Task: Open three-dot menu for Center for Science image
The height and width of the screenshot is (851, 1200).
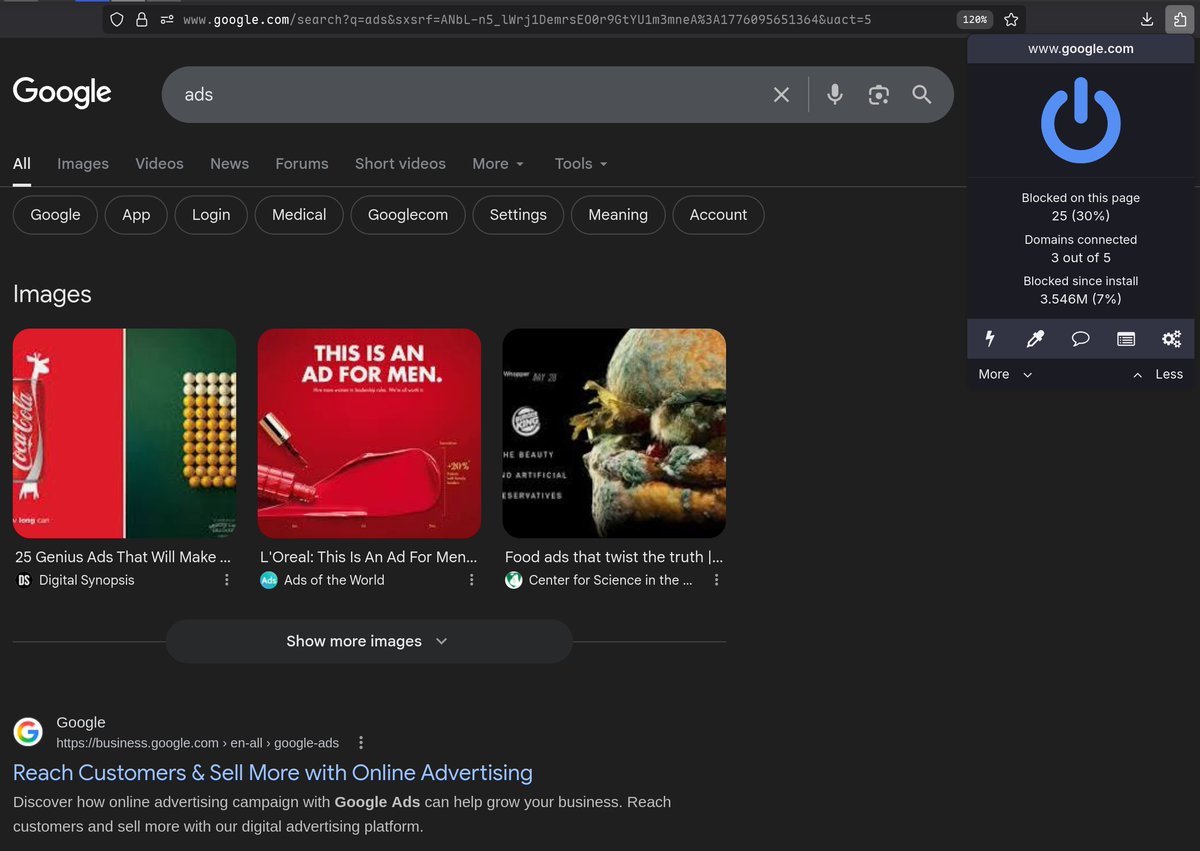Action: tap(716, 580)
